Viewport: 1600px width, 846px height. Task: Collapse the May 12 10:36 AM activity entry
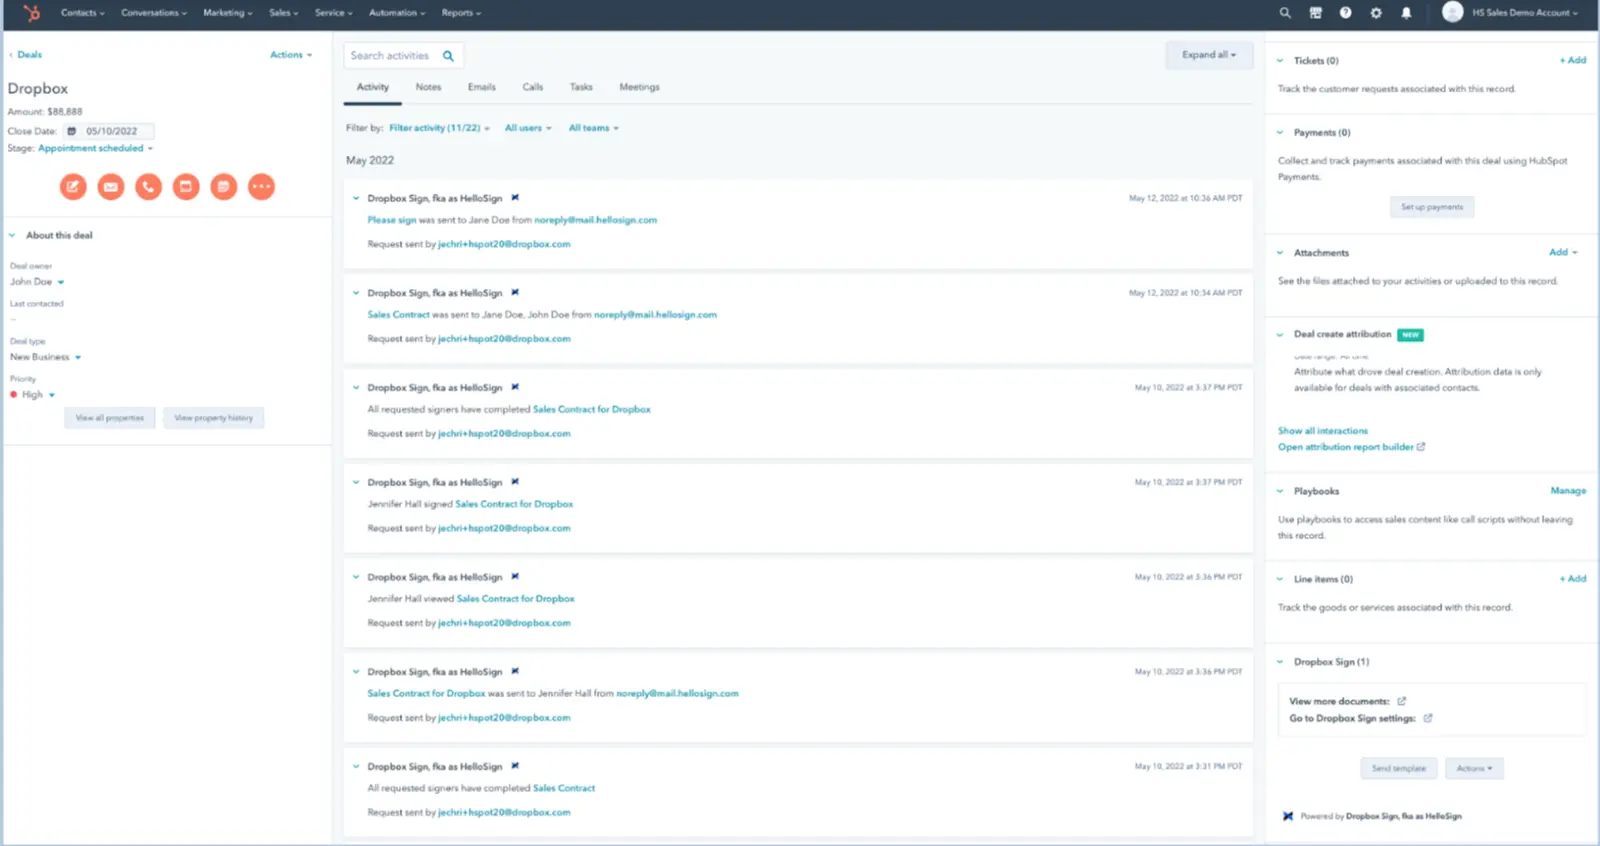tap(356, 198)
